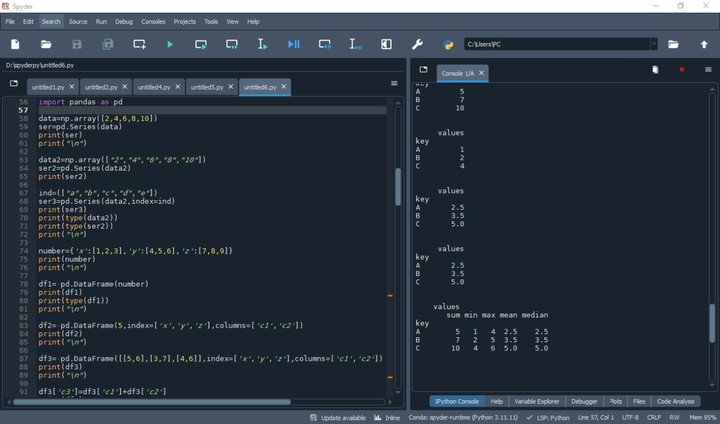This screenshot has width=720, height=424.
Task: Open the PYTHONPATH manager Python icon
Action: [449, 44]
